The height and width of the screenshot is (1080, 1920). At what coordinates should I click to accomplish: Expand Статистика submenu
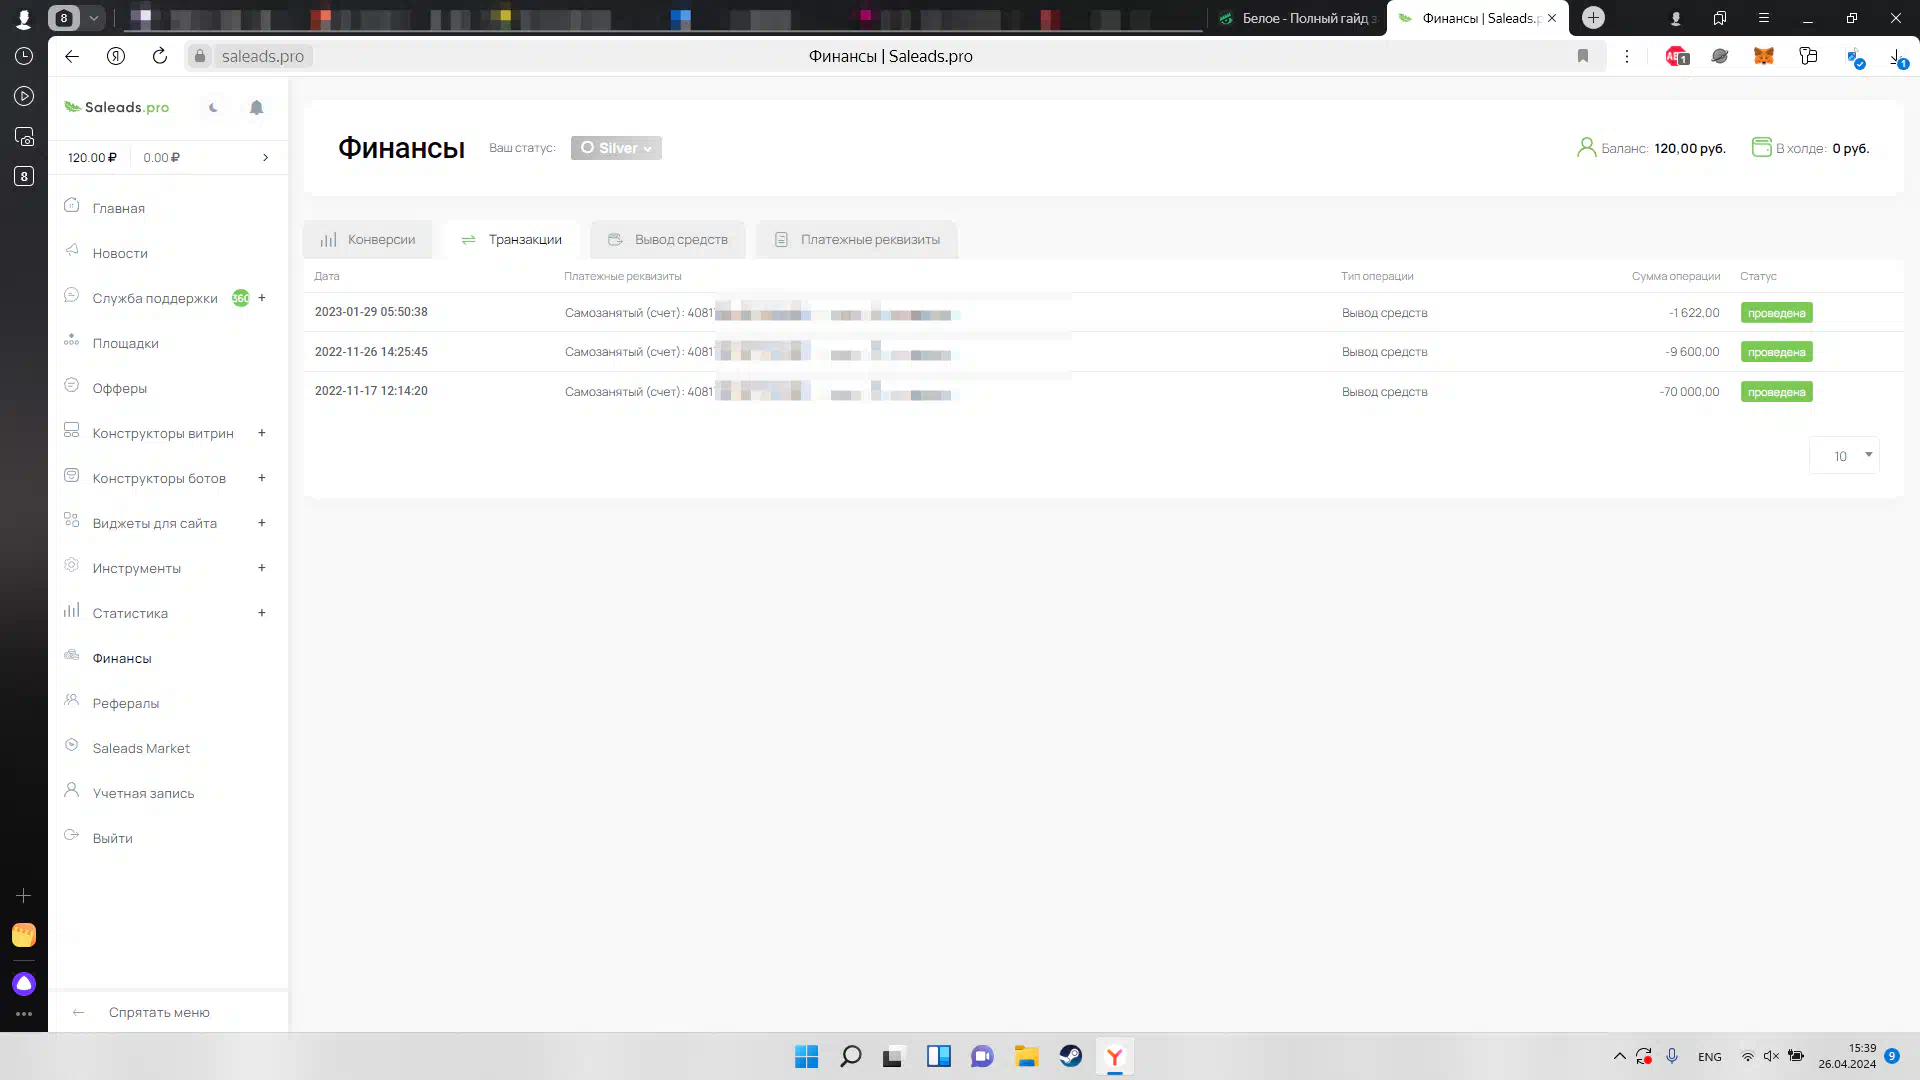(x=262, y=612)
